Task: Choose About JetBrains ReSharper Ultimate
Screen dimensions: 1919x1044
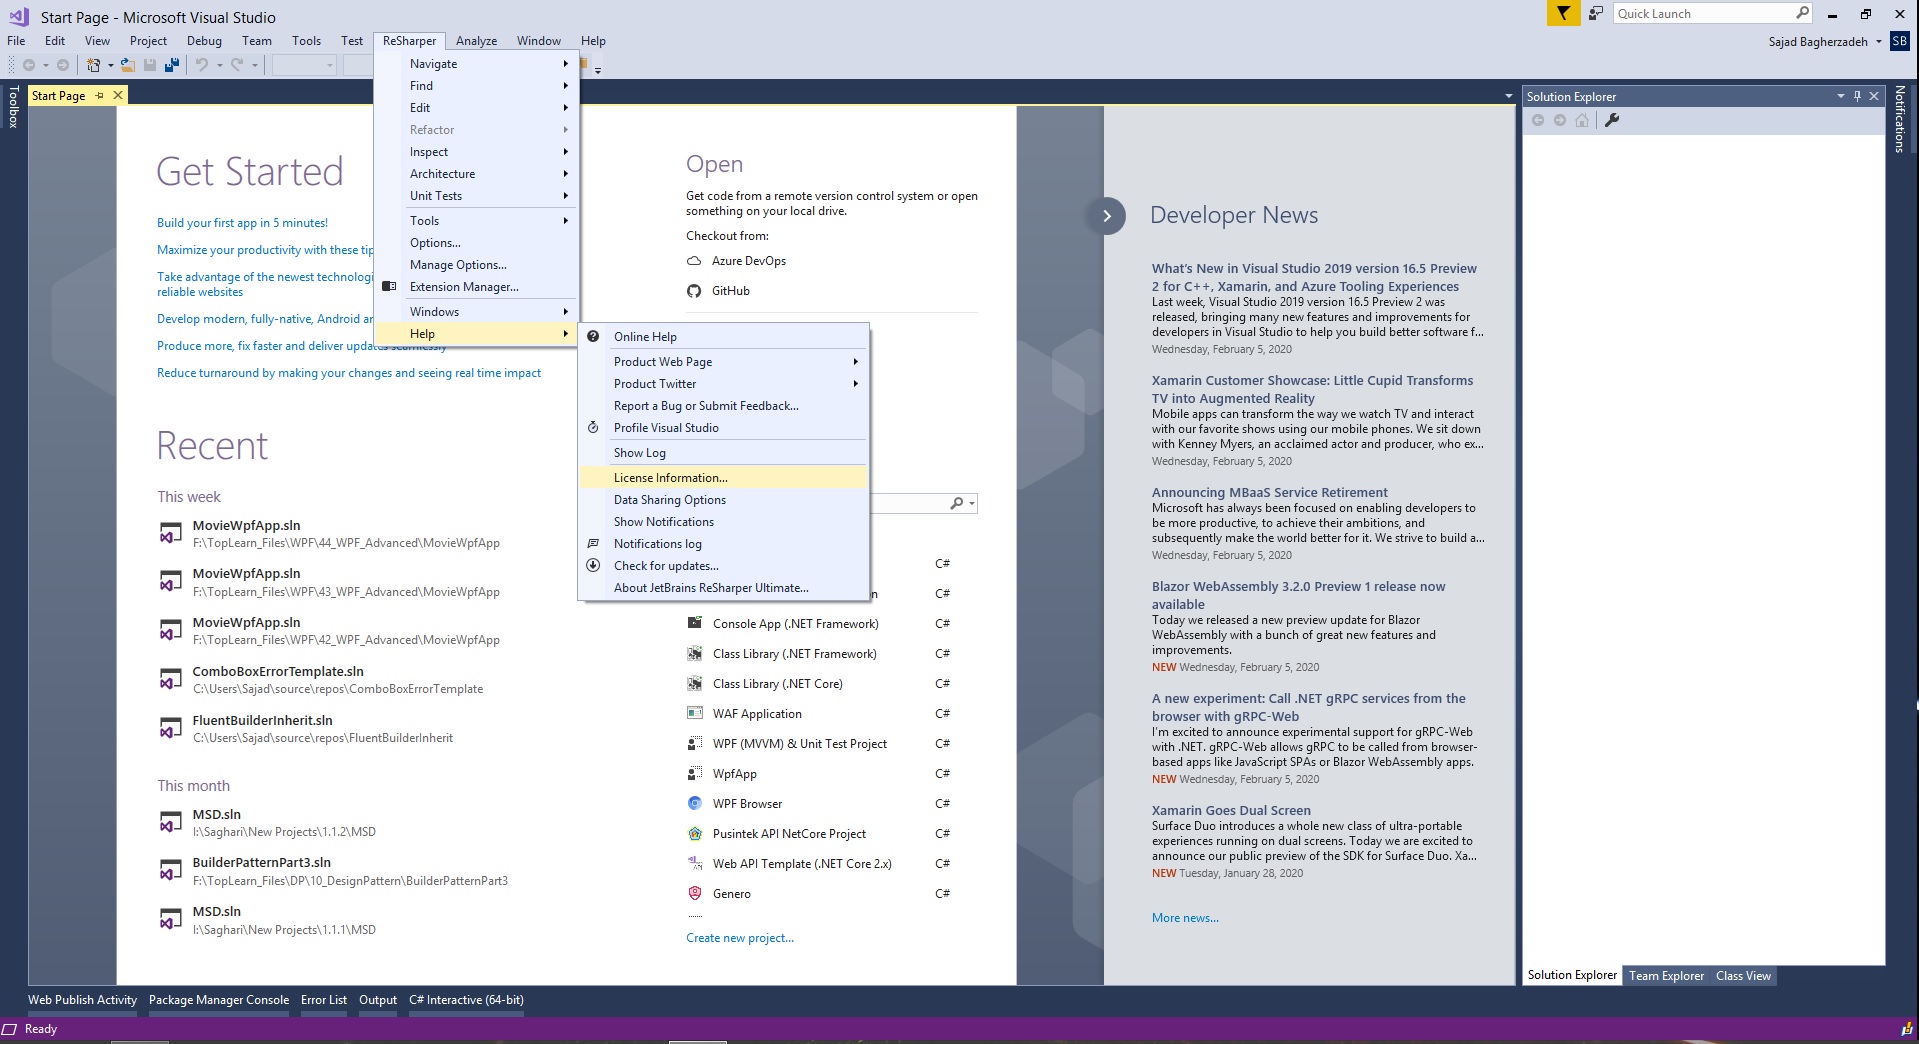Action: 723,587
